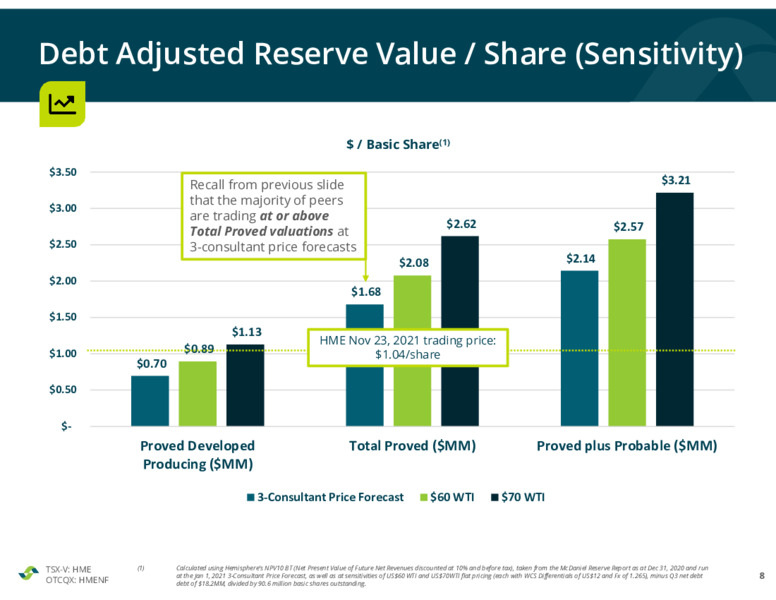This screenshot has width=776, height=600.
Task: Click the Total Proved ($MM) axis label
Action: click(x=412, y=446)
